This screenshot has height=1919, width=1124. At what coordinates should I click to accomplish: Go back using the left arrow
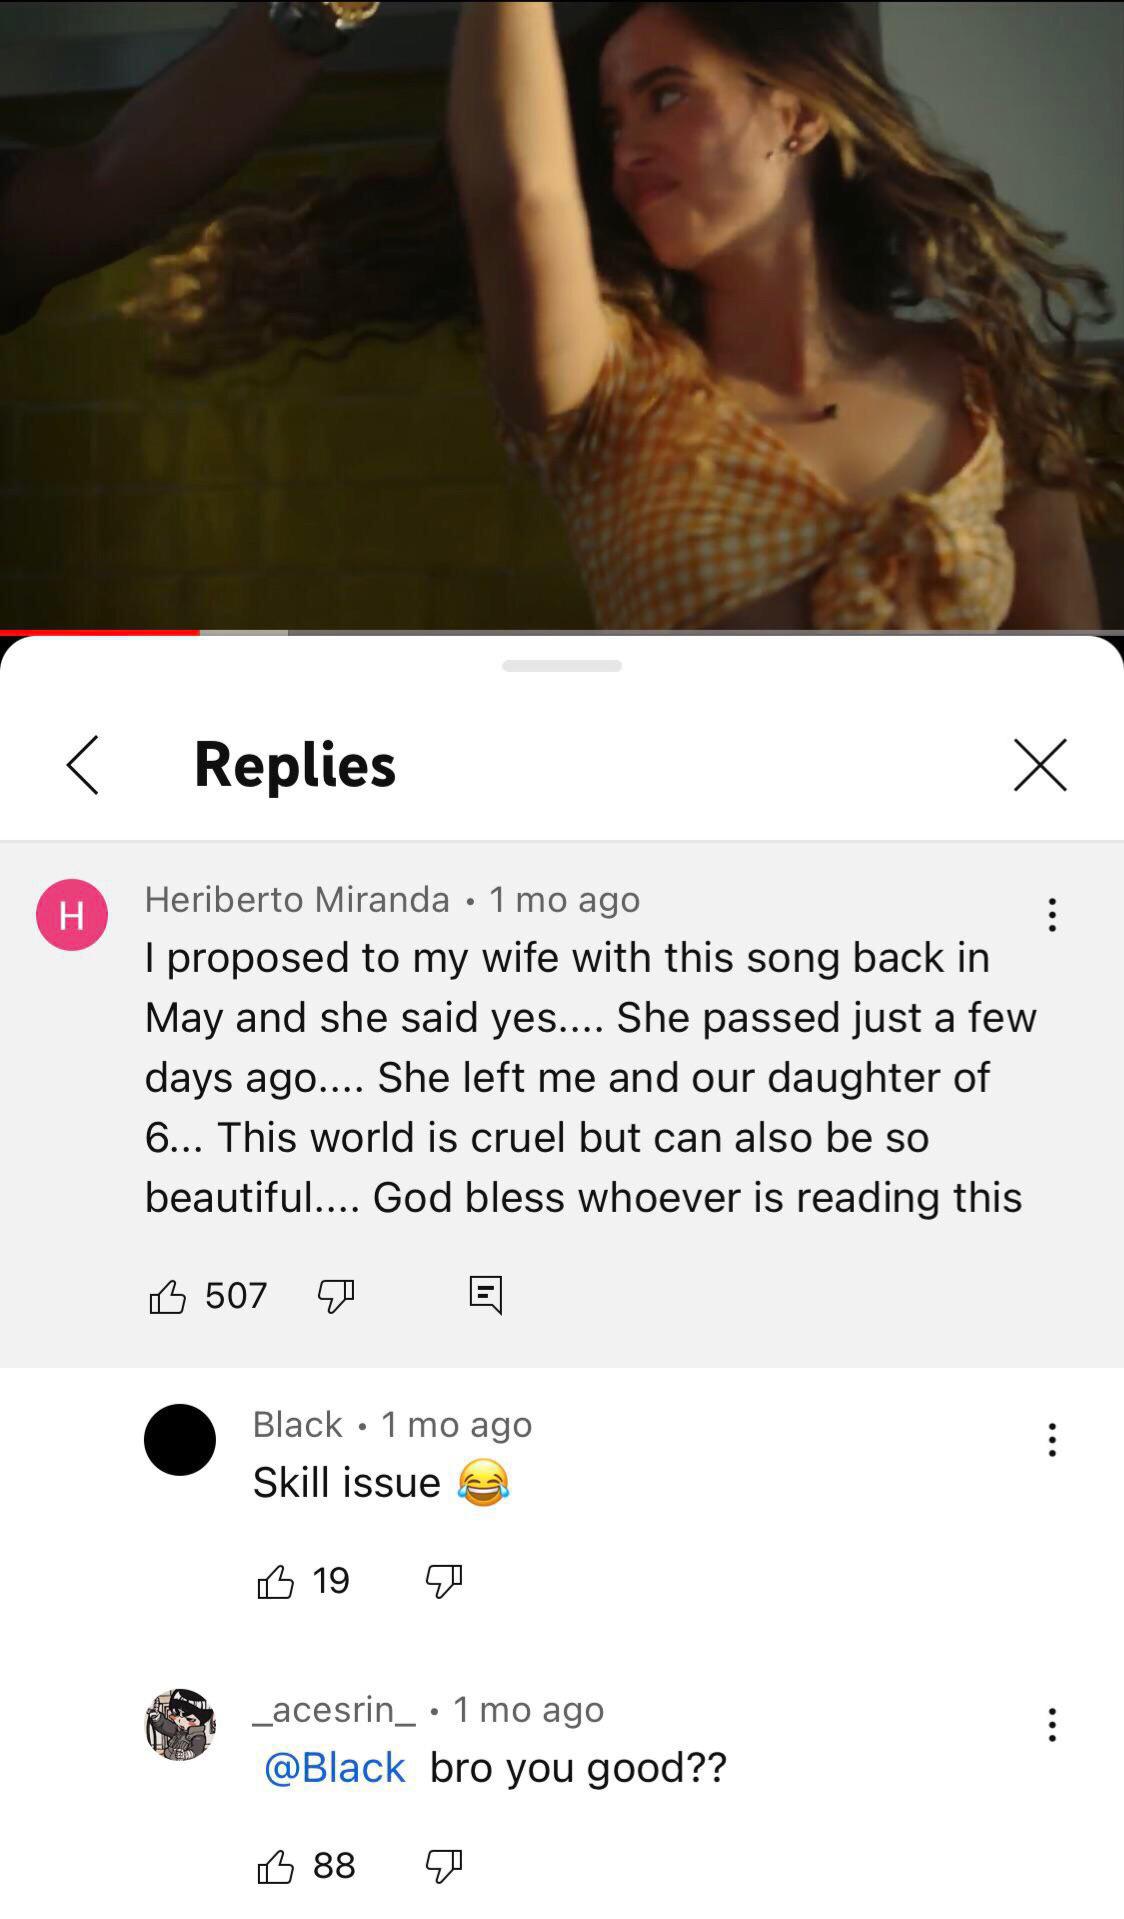tap(82, 765)
